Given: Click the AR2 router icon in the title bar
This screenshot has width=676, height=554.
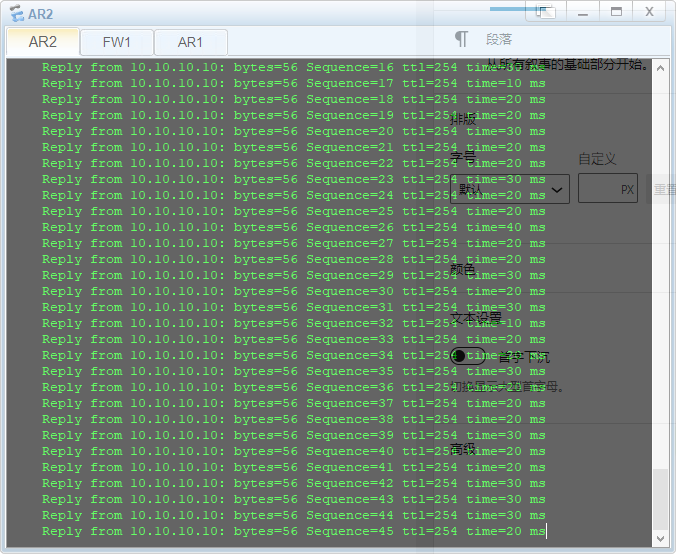Looking at the screenshot, I should [x=17, y=13].
